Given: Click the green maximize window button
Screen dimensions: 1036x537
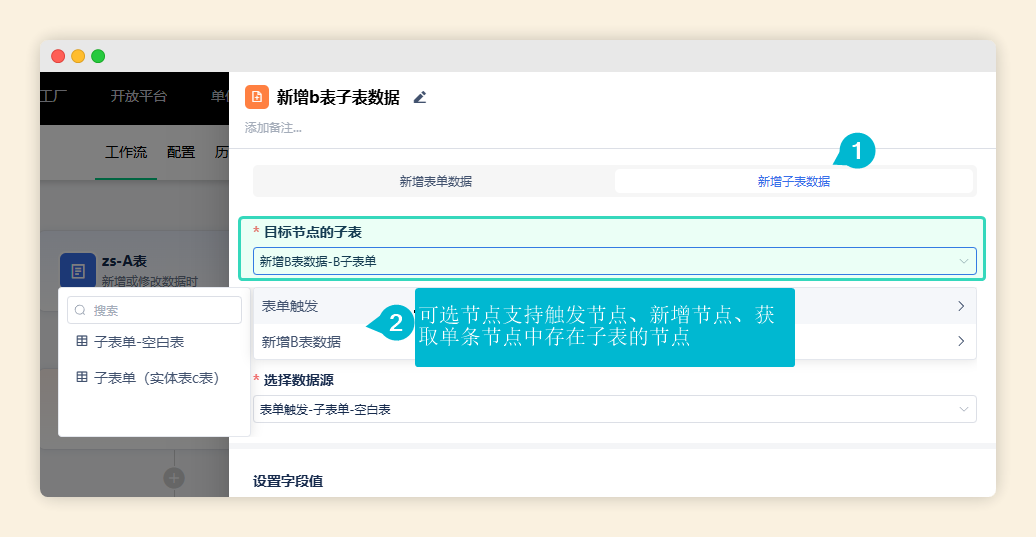Looking at the screenshot, I should (x=98, y=56).
